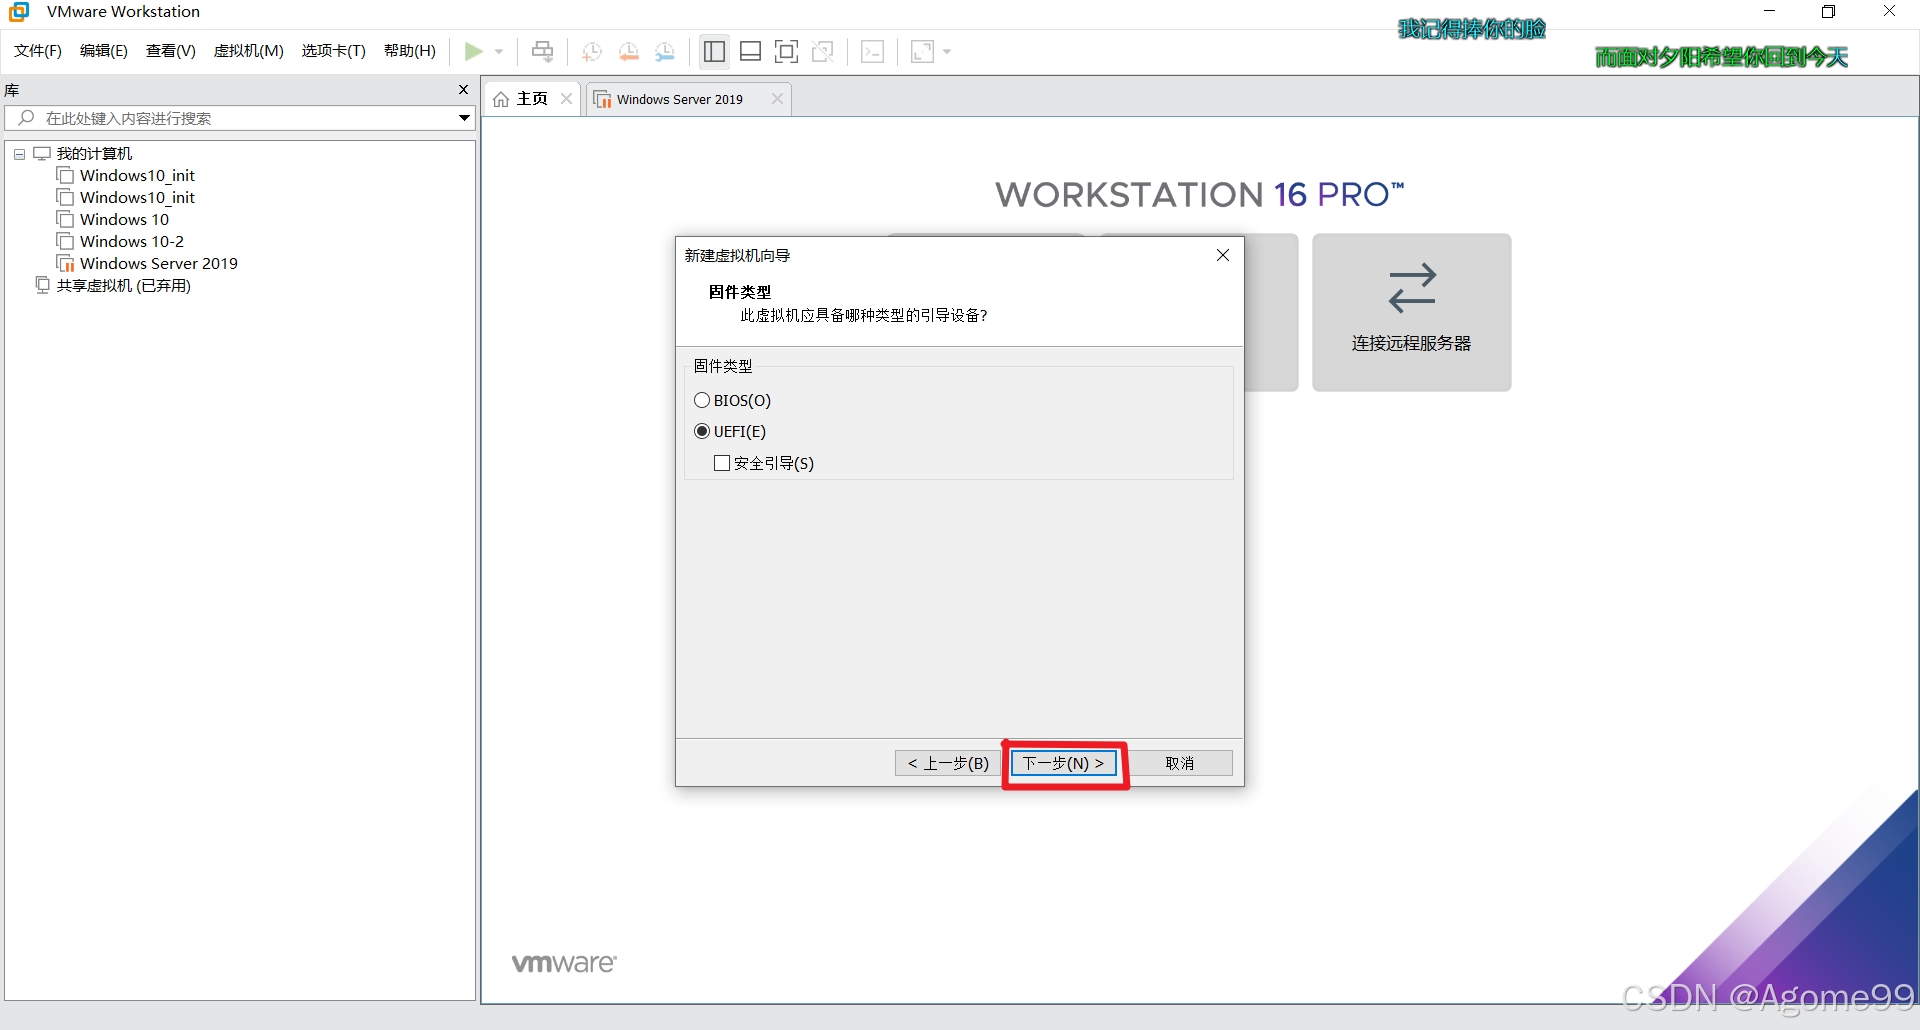Click the library search magnifier icon
This screenshot has height=1030, width=1920.
(27, 118)
